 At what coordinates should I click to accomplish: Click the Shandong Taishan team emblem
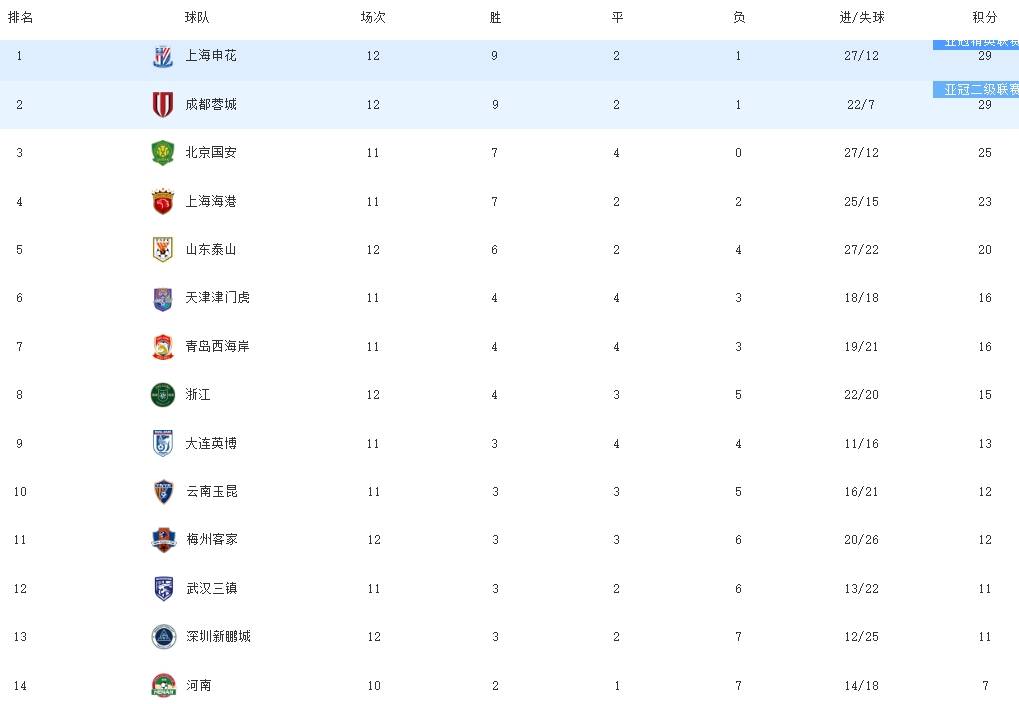coord(162,250)
